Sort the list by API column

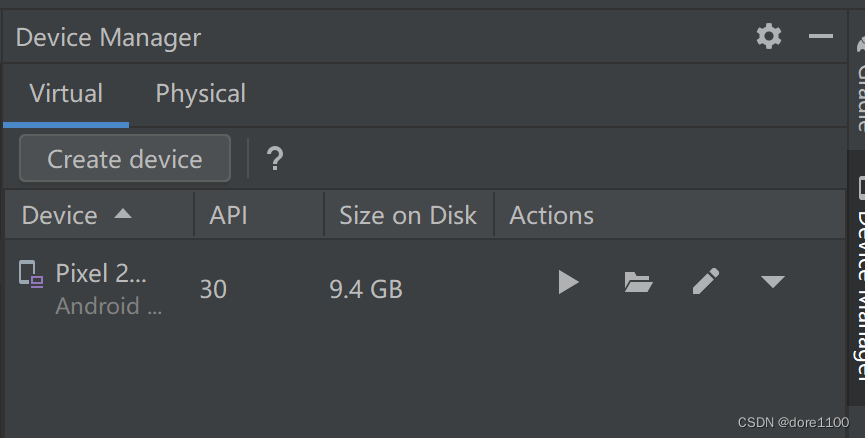(228, 215)
